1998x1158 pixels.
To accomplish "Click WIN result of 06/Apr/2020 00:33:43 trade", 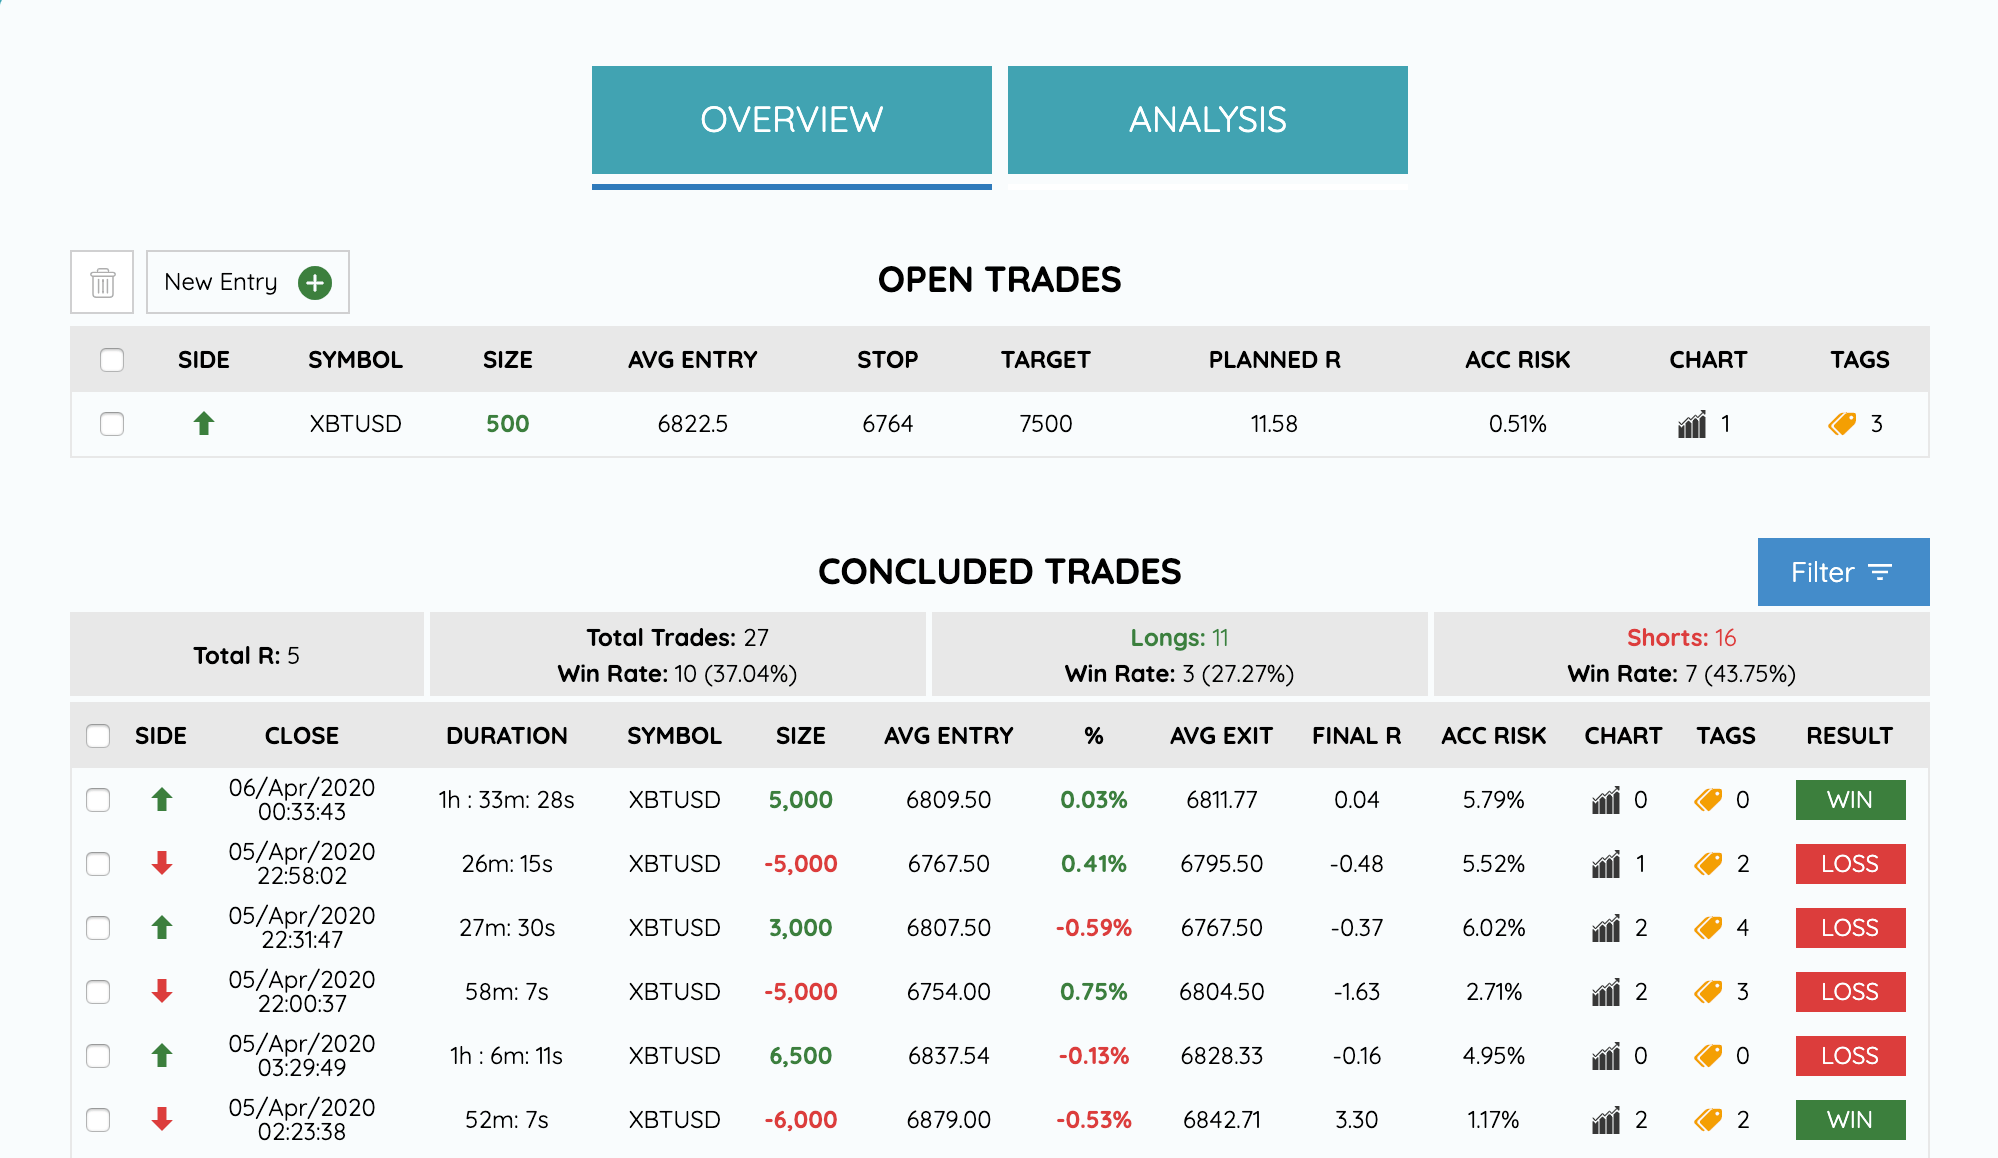I will coord(1850,800).
